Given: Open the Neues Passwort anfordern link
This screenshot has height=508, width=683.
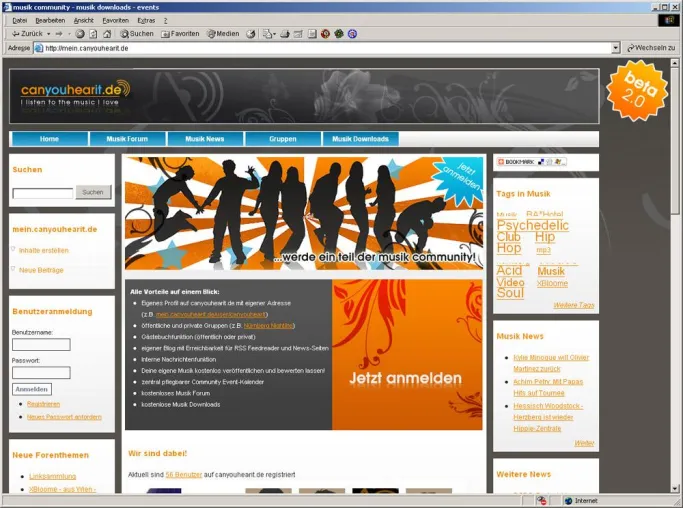Looking at the screenshot, I should [x=64, y=417].
